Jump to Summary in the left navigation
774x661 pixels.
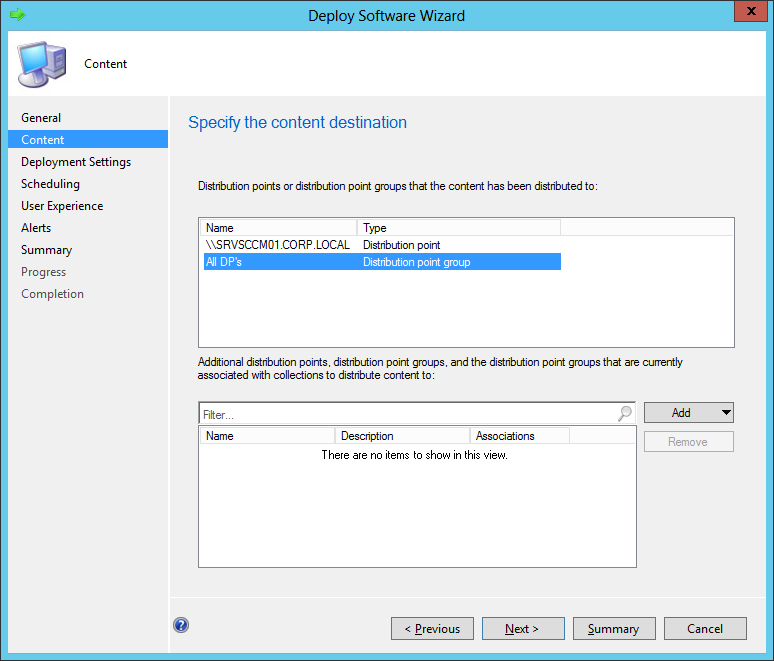pyautogui.click(x=46, y=250)
